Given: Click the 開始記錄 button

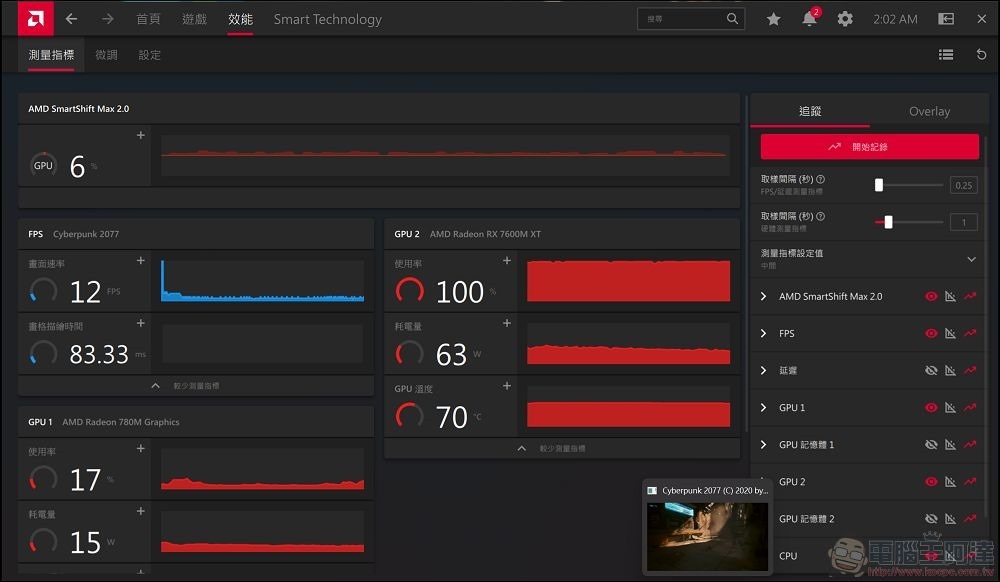Looking at the screenshot, I should [x=869, y=147].
